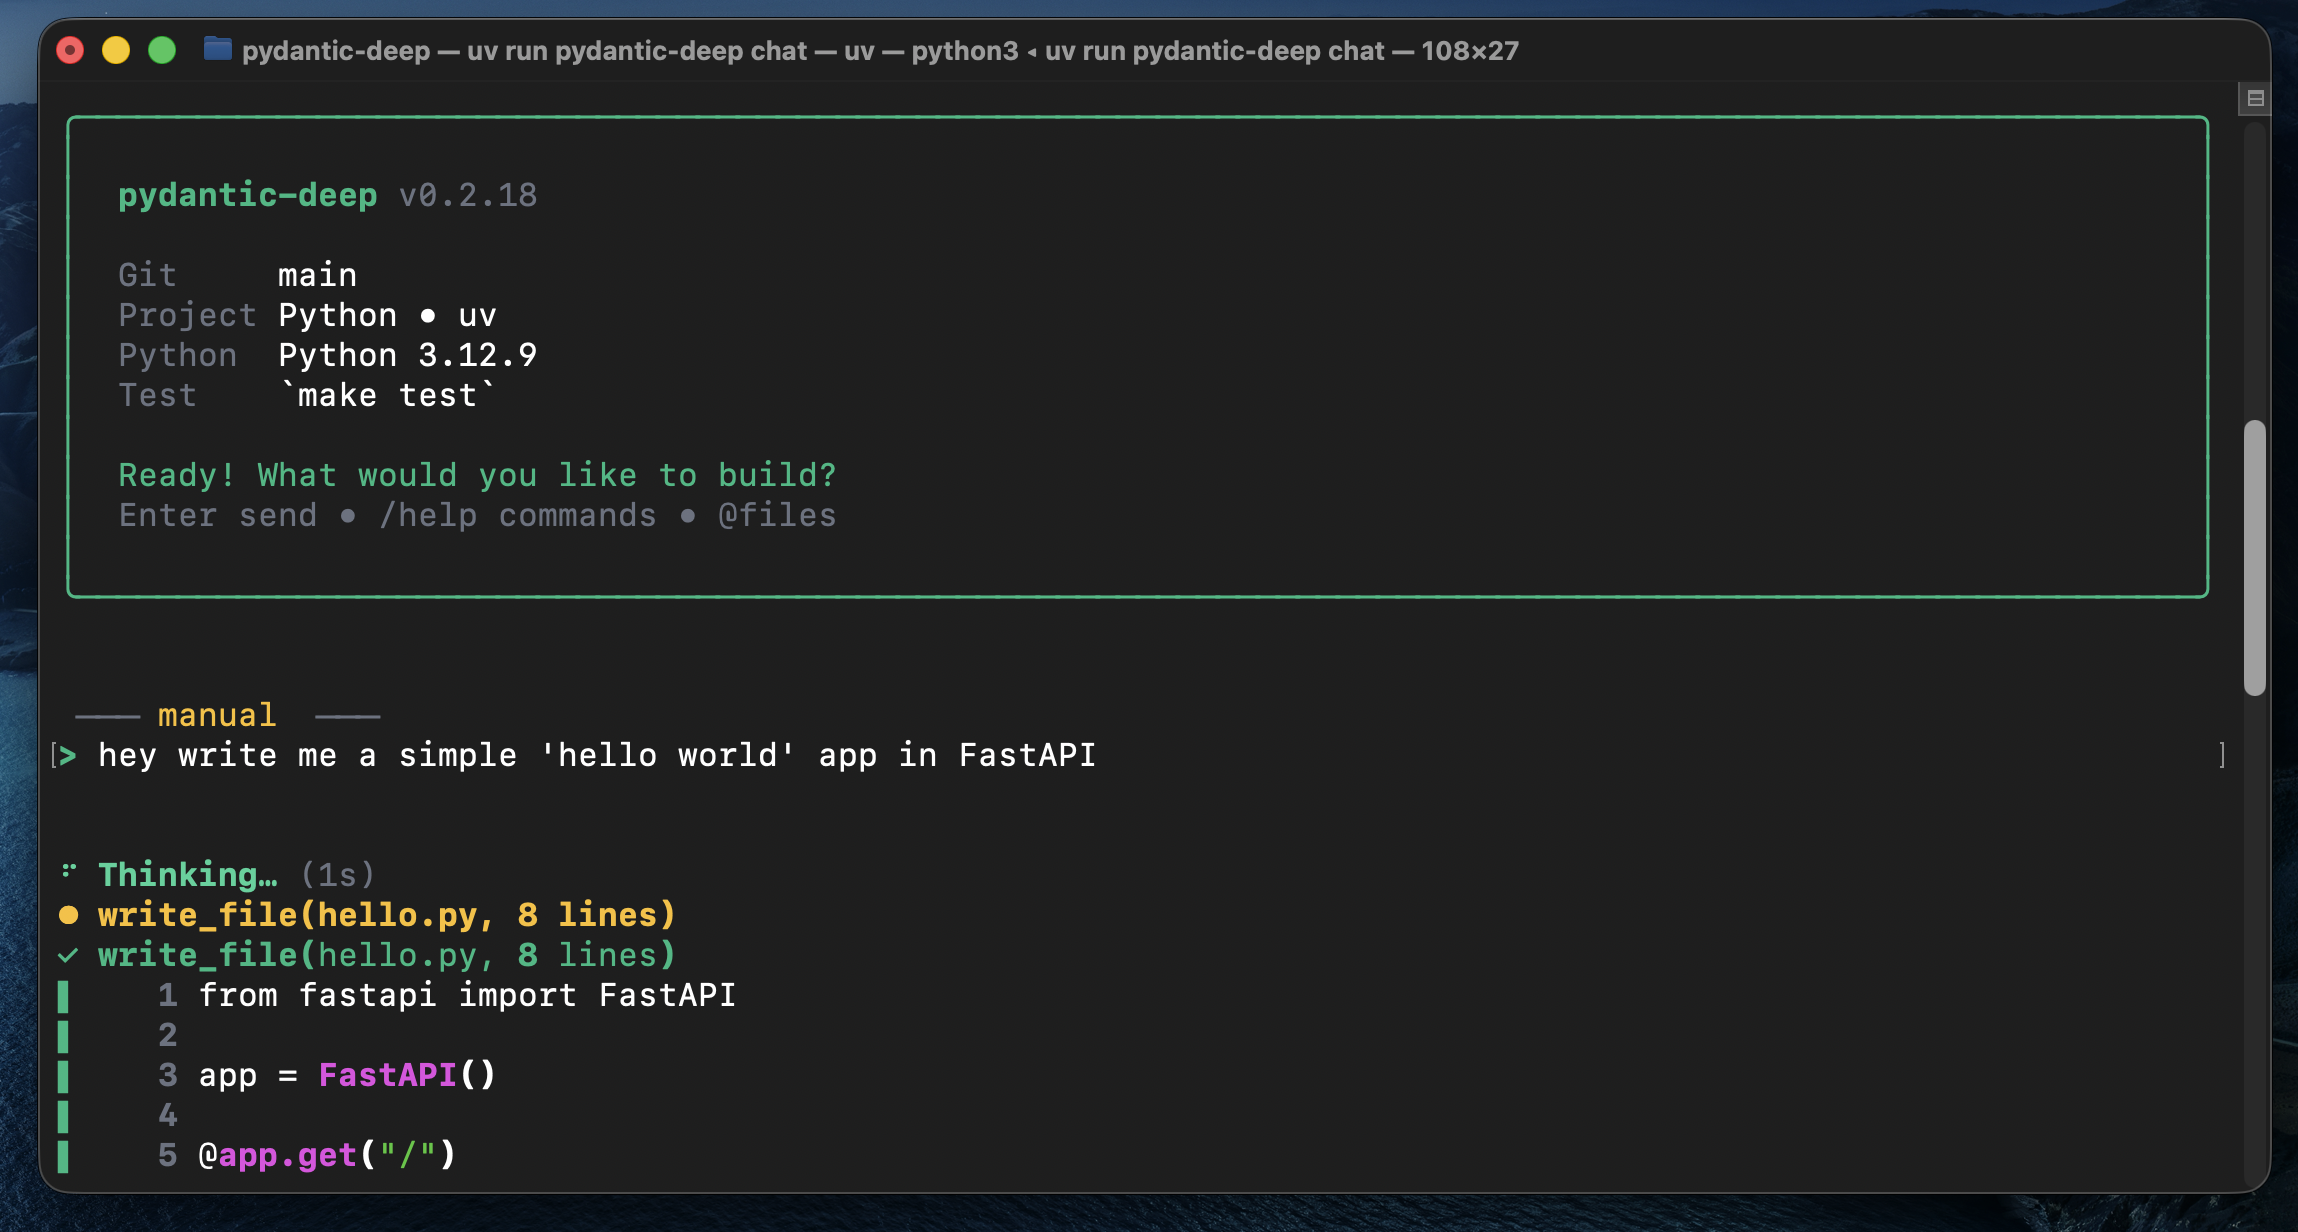Click the spinner icon beside Thinking…
This screenshot has width=2298, height=1232.
point(67,872)
